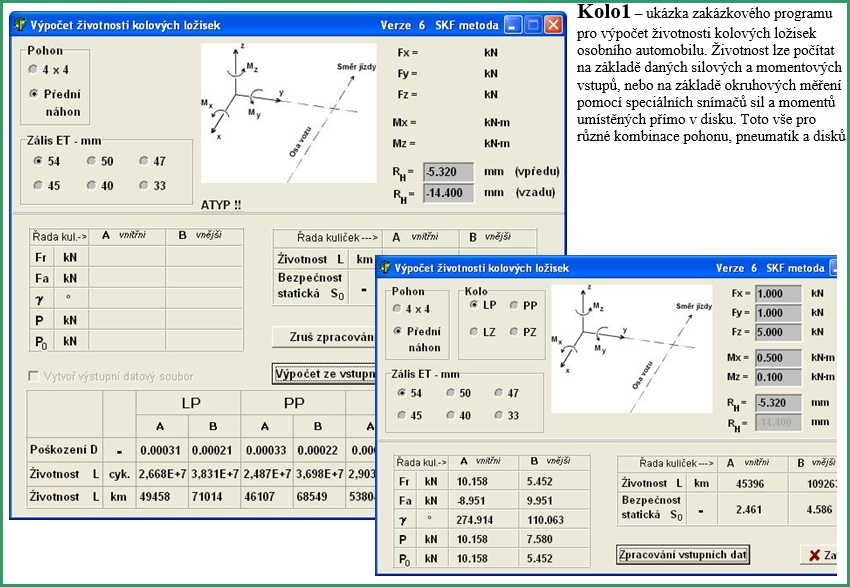850x587 pixels.
Task: Pick the LZ wheel option
Action: pyautogui.click(x=474, y=331)
